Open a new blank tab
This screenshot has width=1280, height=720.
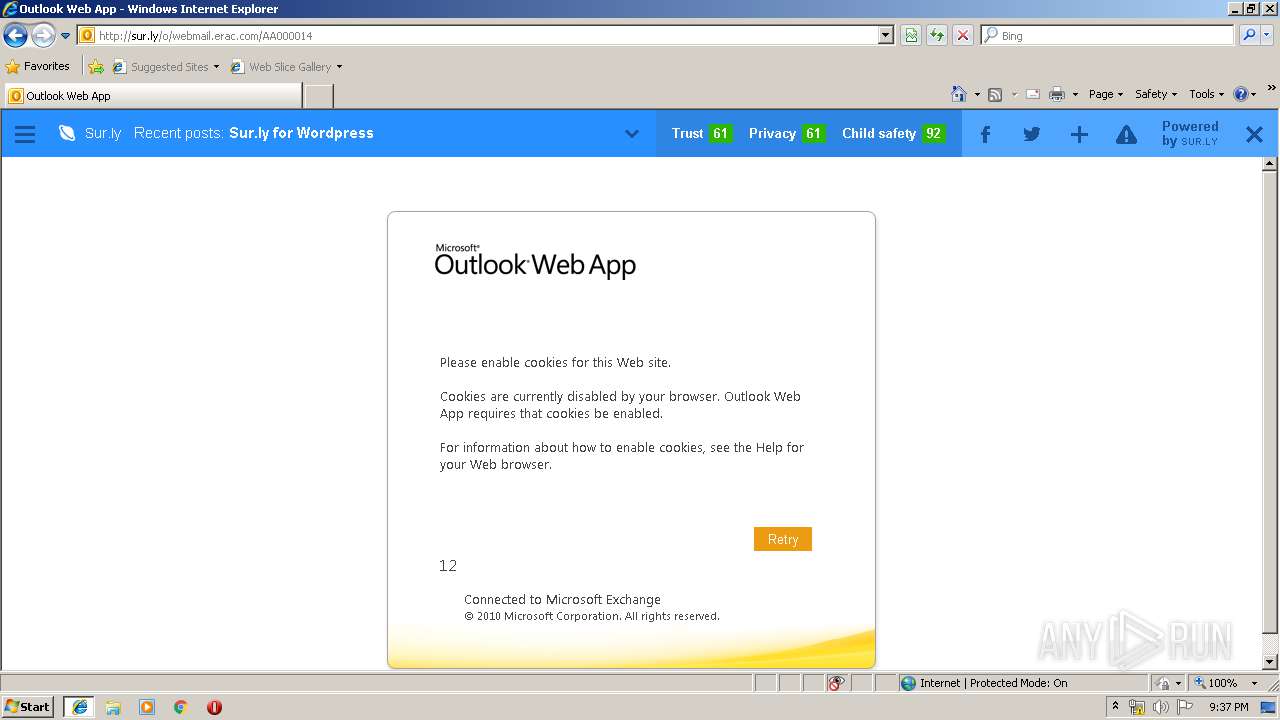click(318, 96)
